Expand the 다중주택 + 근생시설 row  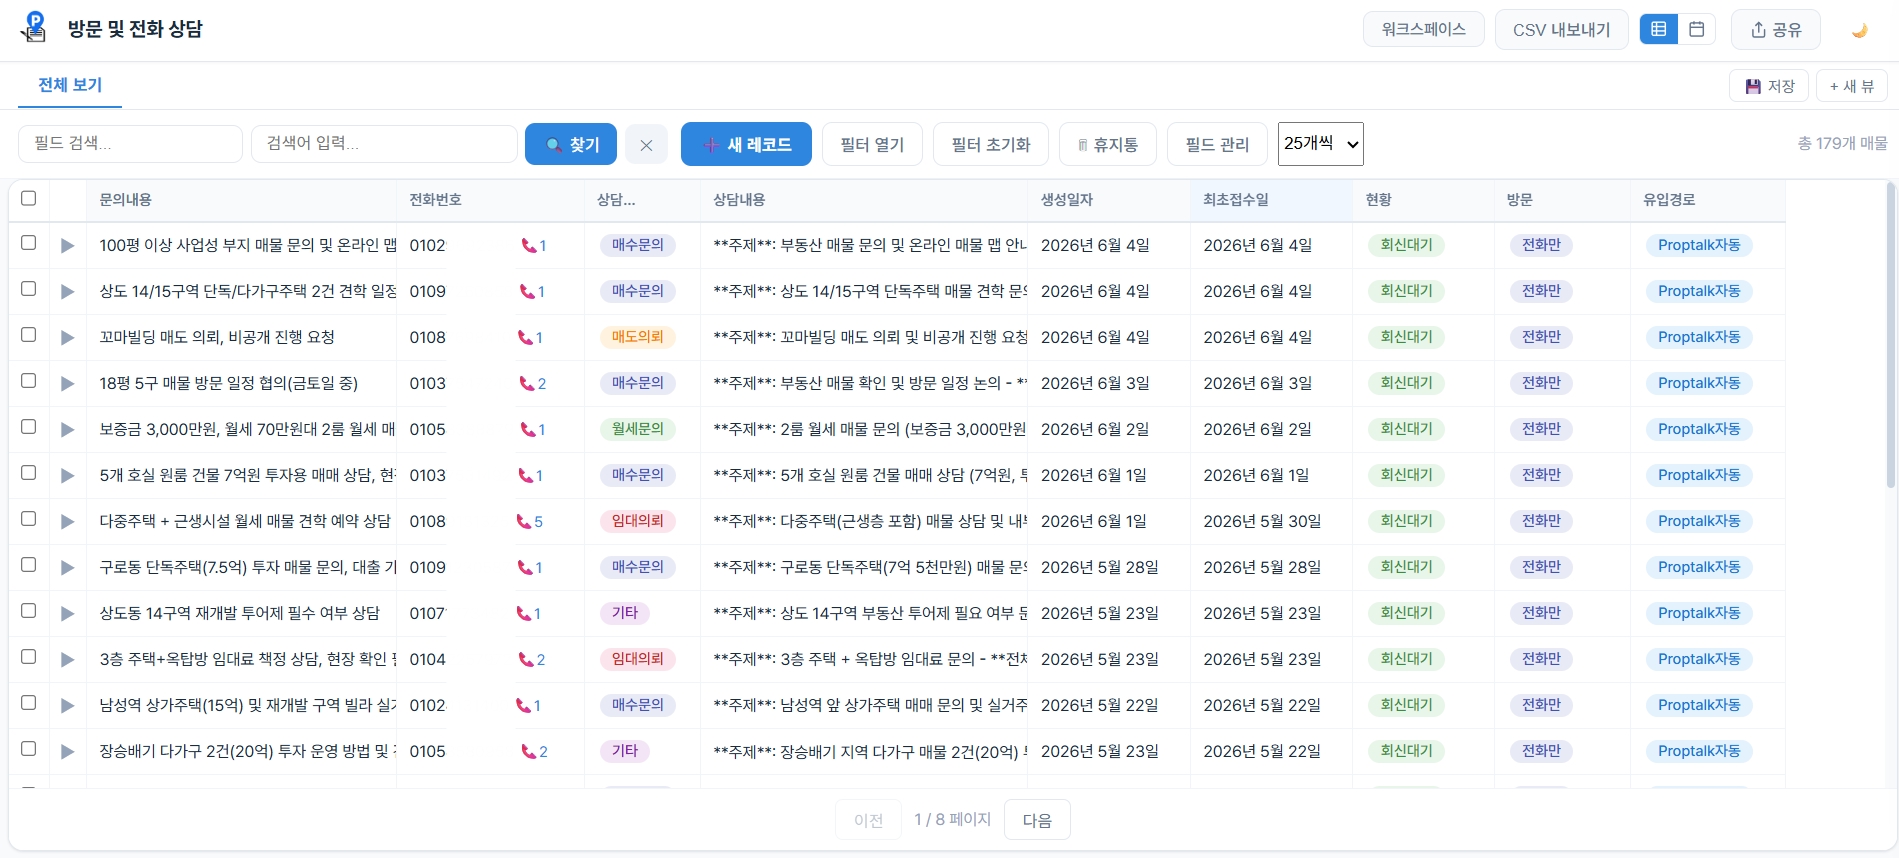(67, 522)
